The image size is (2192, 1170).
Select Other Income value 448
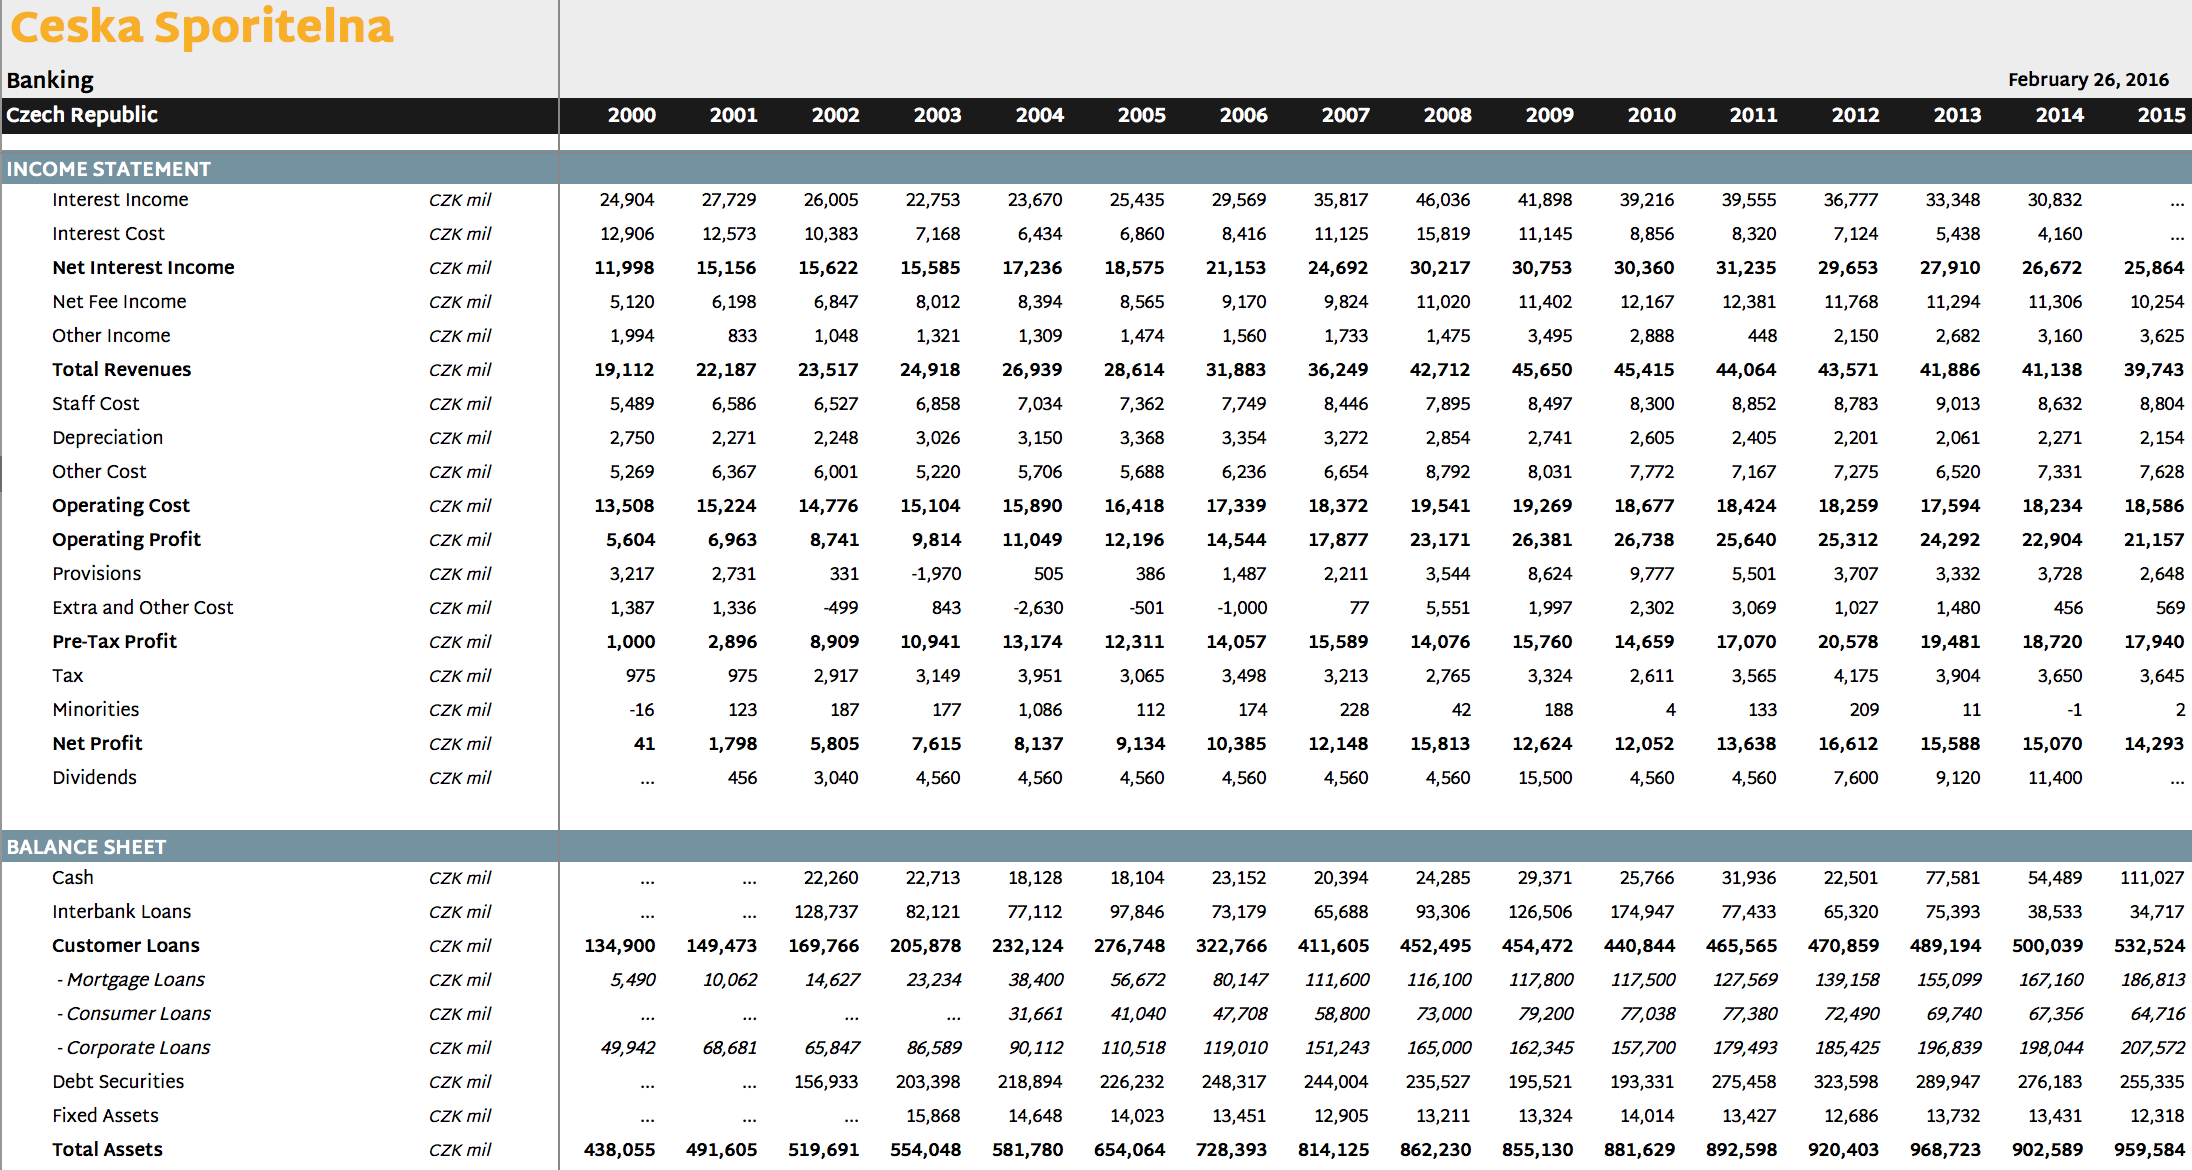tap(1763, 336)
